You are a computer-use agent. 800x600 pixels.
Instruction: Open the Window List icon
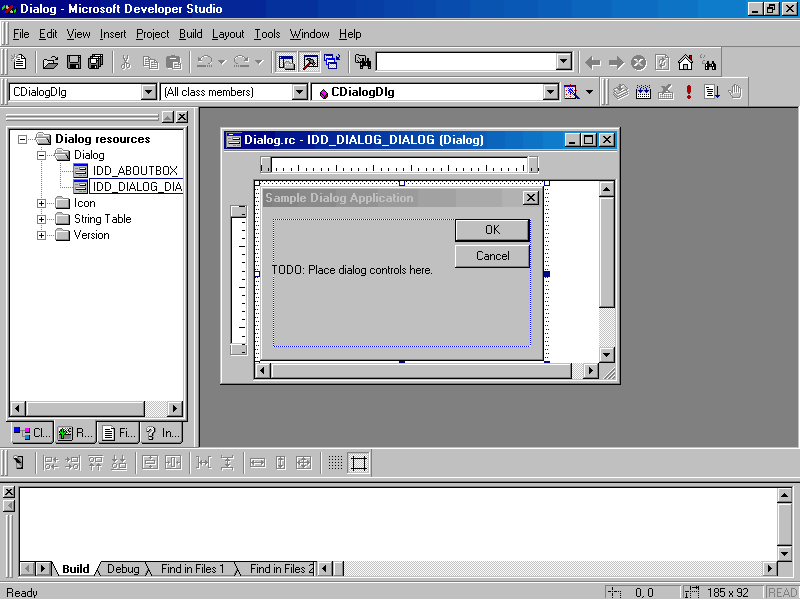[332, 62]
